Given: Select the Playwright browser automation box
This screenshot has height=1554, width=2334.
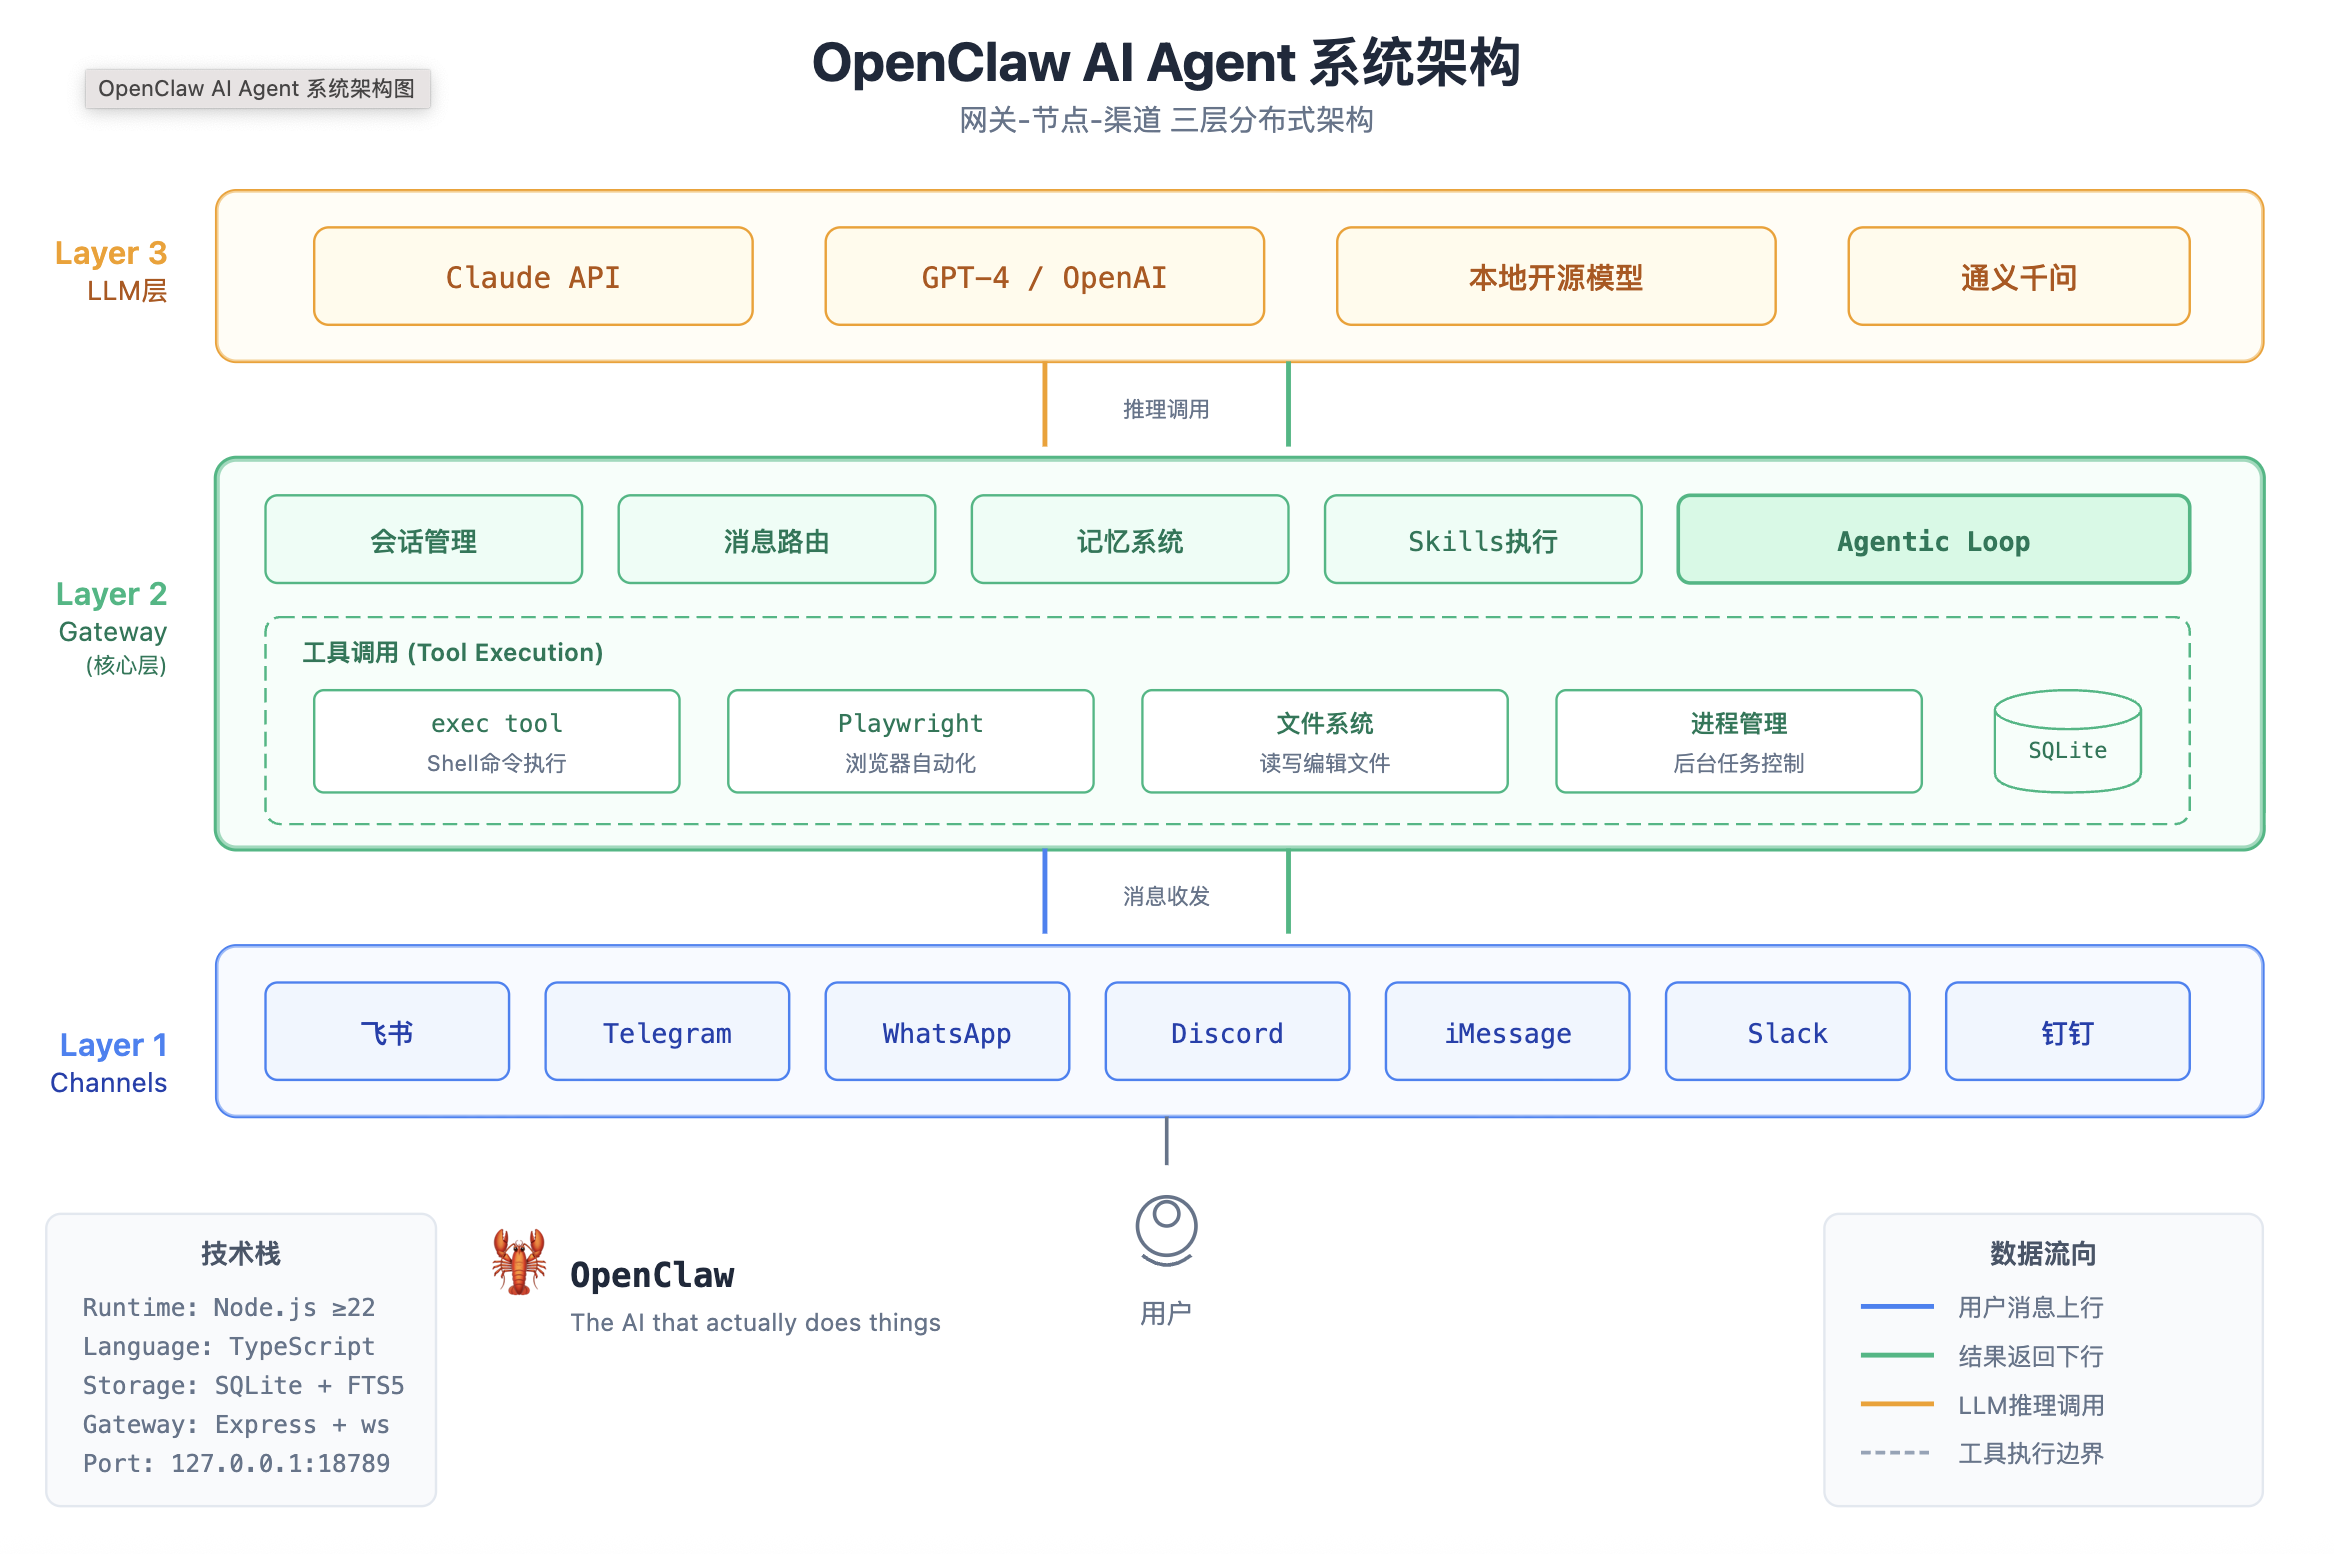Looking at the screenshot, I should [910, 741].
